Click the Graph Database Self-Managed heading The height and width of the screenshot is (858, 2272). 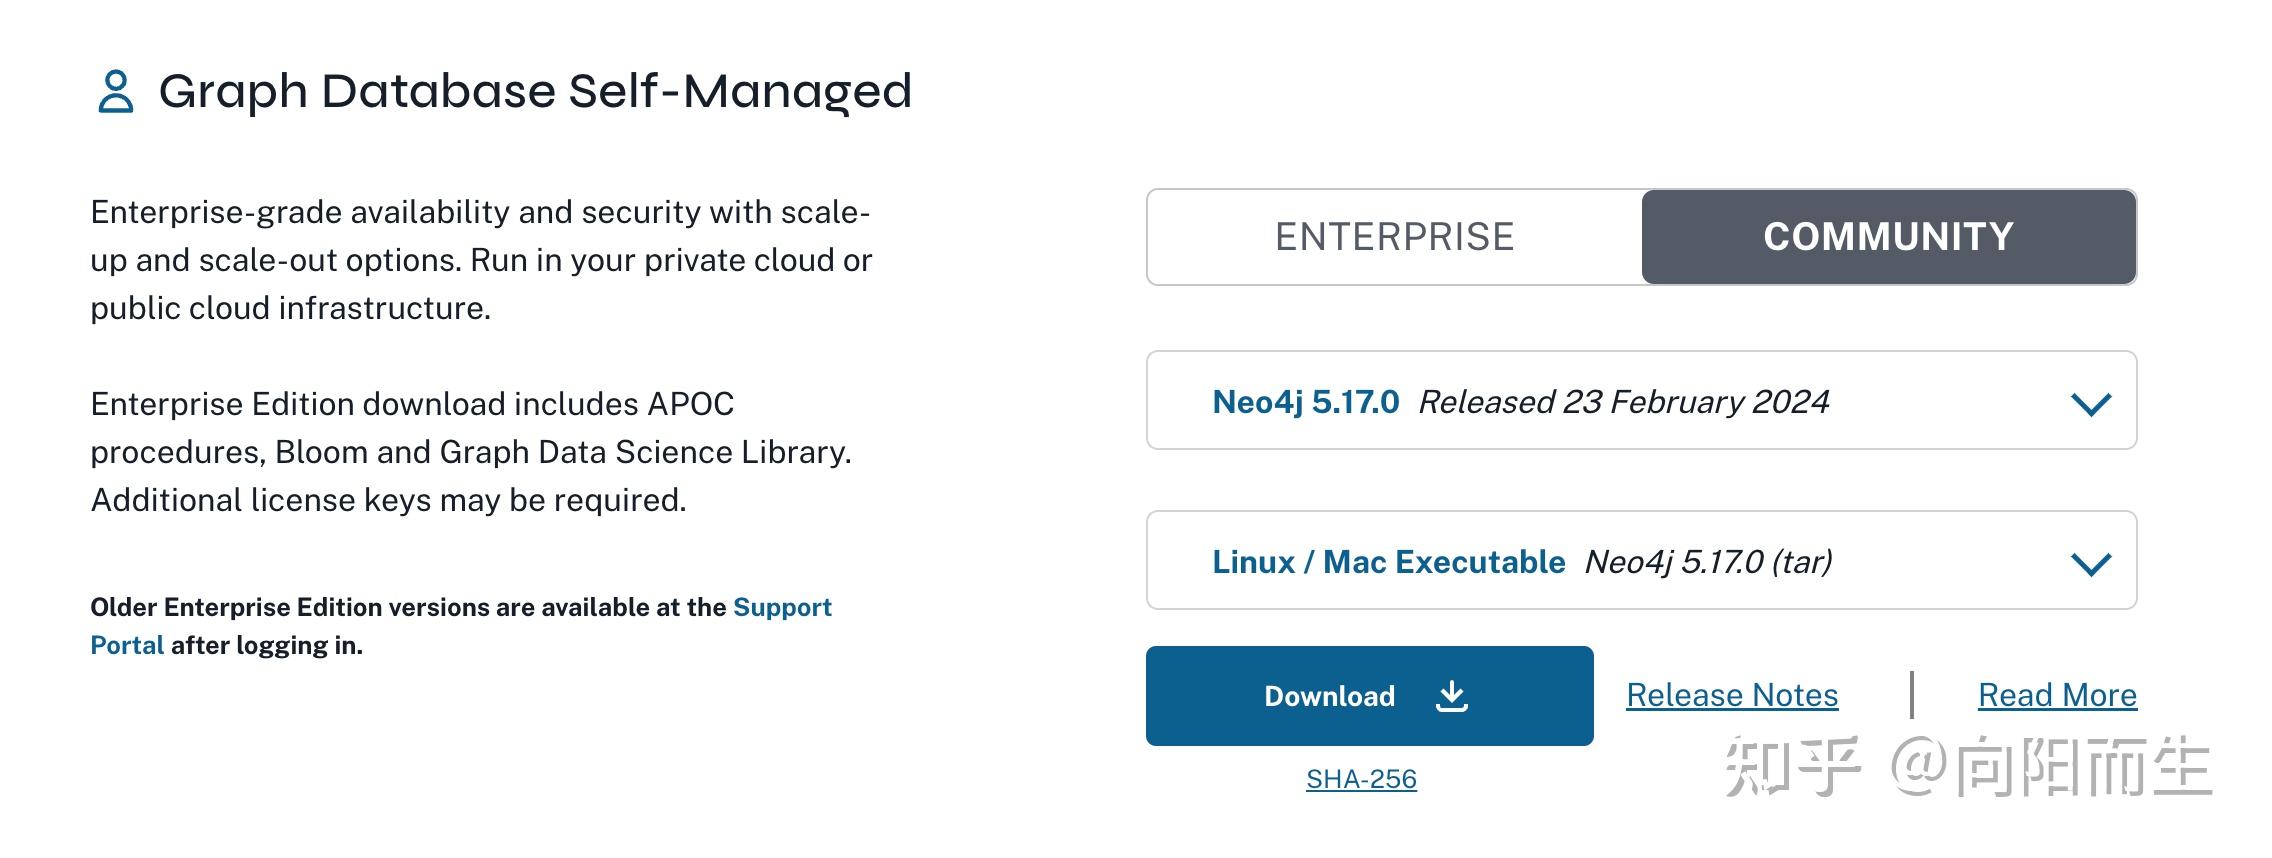[534, 91]
